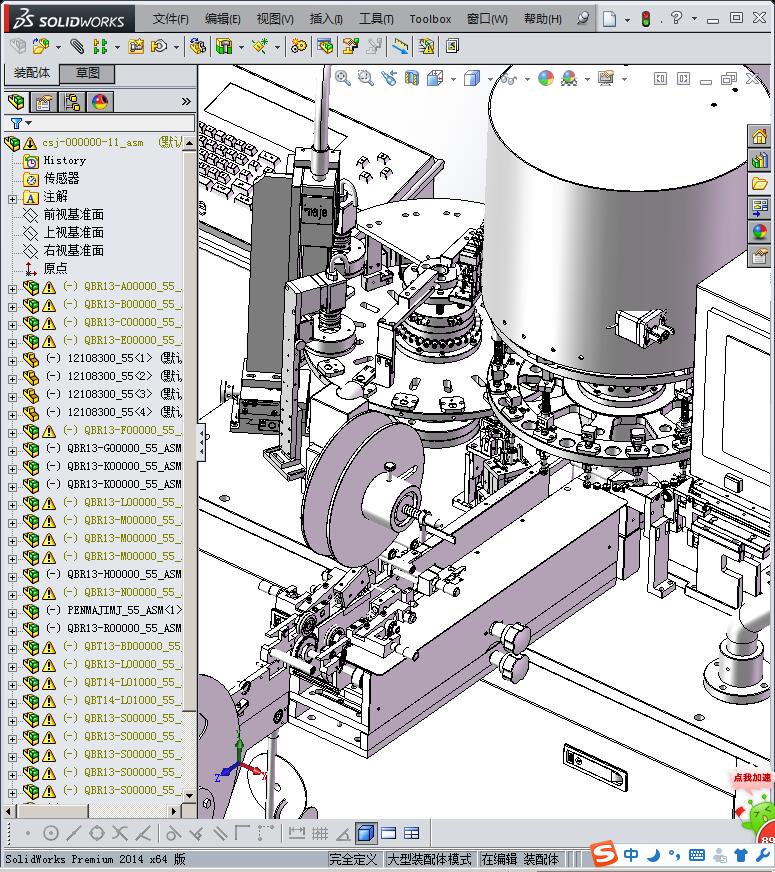Open the ConfigurationManager panel icon
This screenshot has width=775, height=872.
(72, 102)
